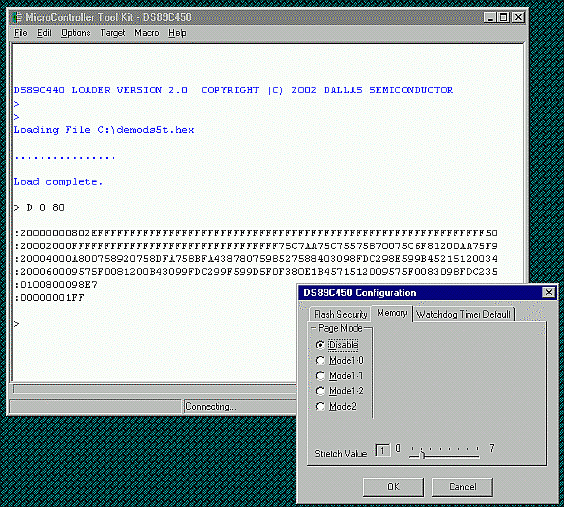Open the Options menu
This screenshot has height=507, width=564.
tap(76, 33)
